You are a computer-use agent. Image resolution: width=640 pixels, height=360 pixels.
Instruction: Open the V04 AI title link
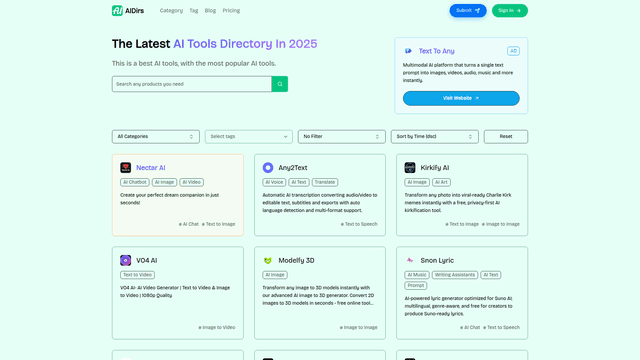pos(147,260)
